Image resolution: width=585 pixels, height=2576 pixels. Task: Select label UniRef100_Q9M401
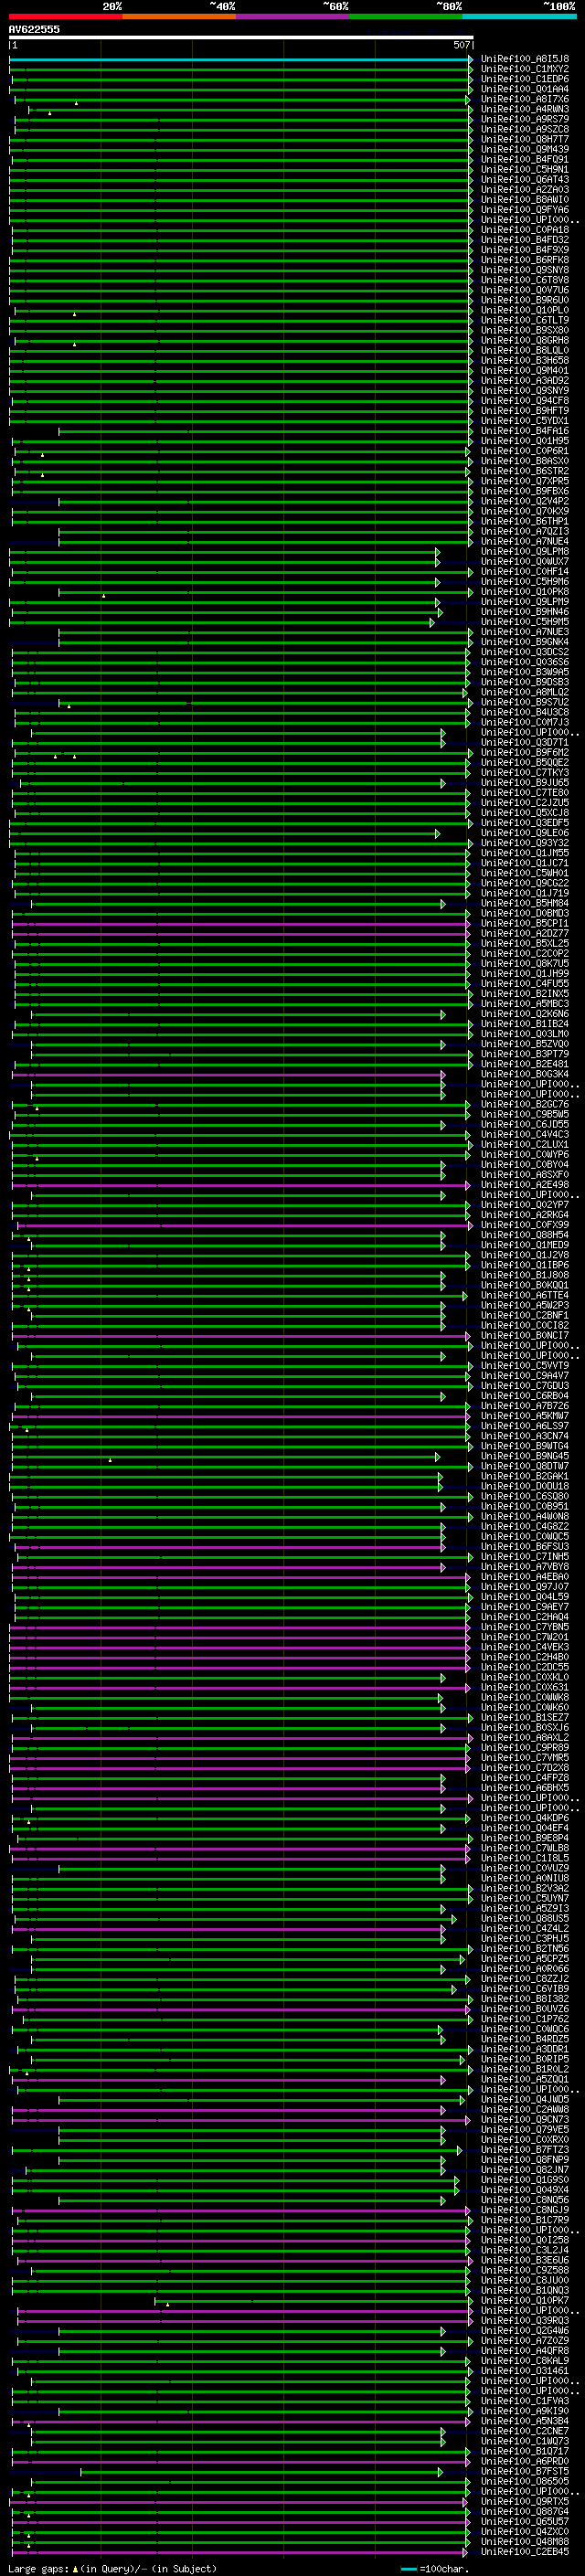[x=524, y=371]
